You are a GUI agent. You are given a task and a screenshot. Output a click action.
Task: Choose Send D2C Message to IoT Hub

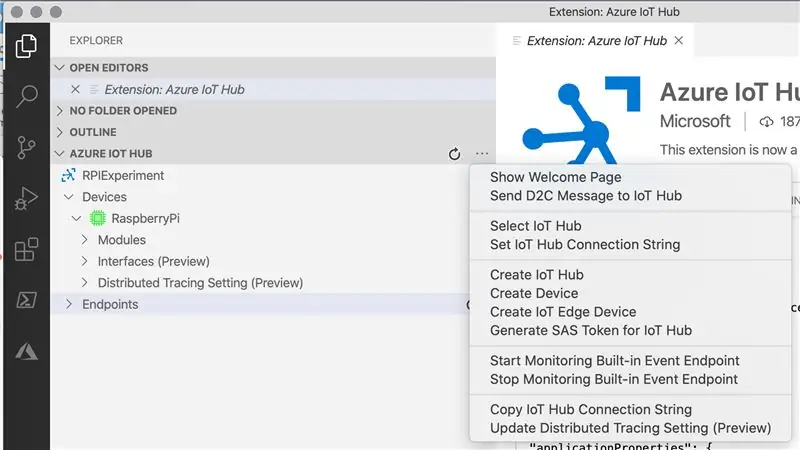[586, 195]
